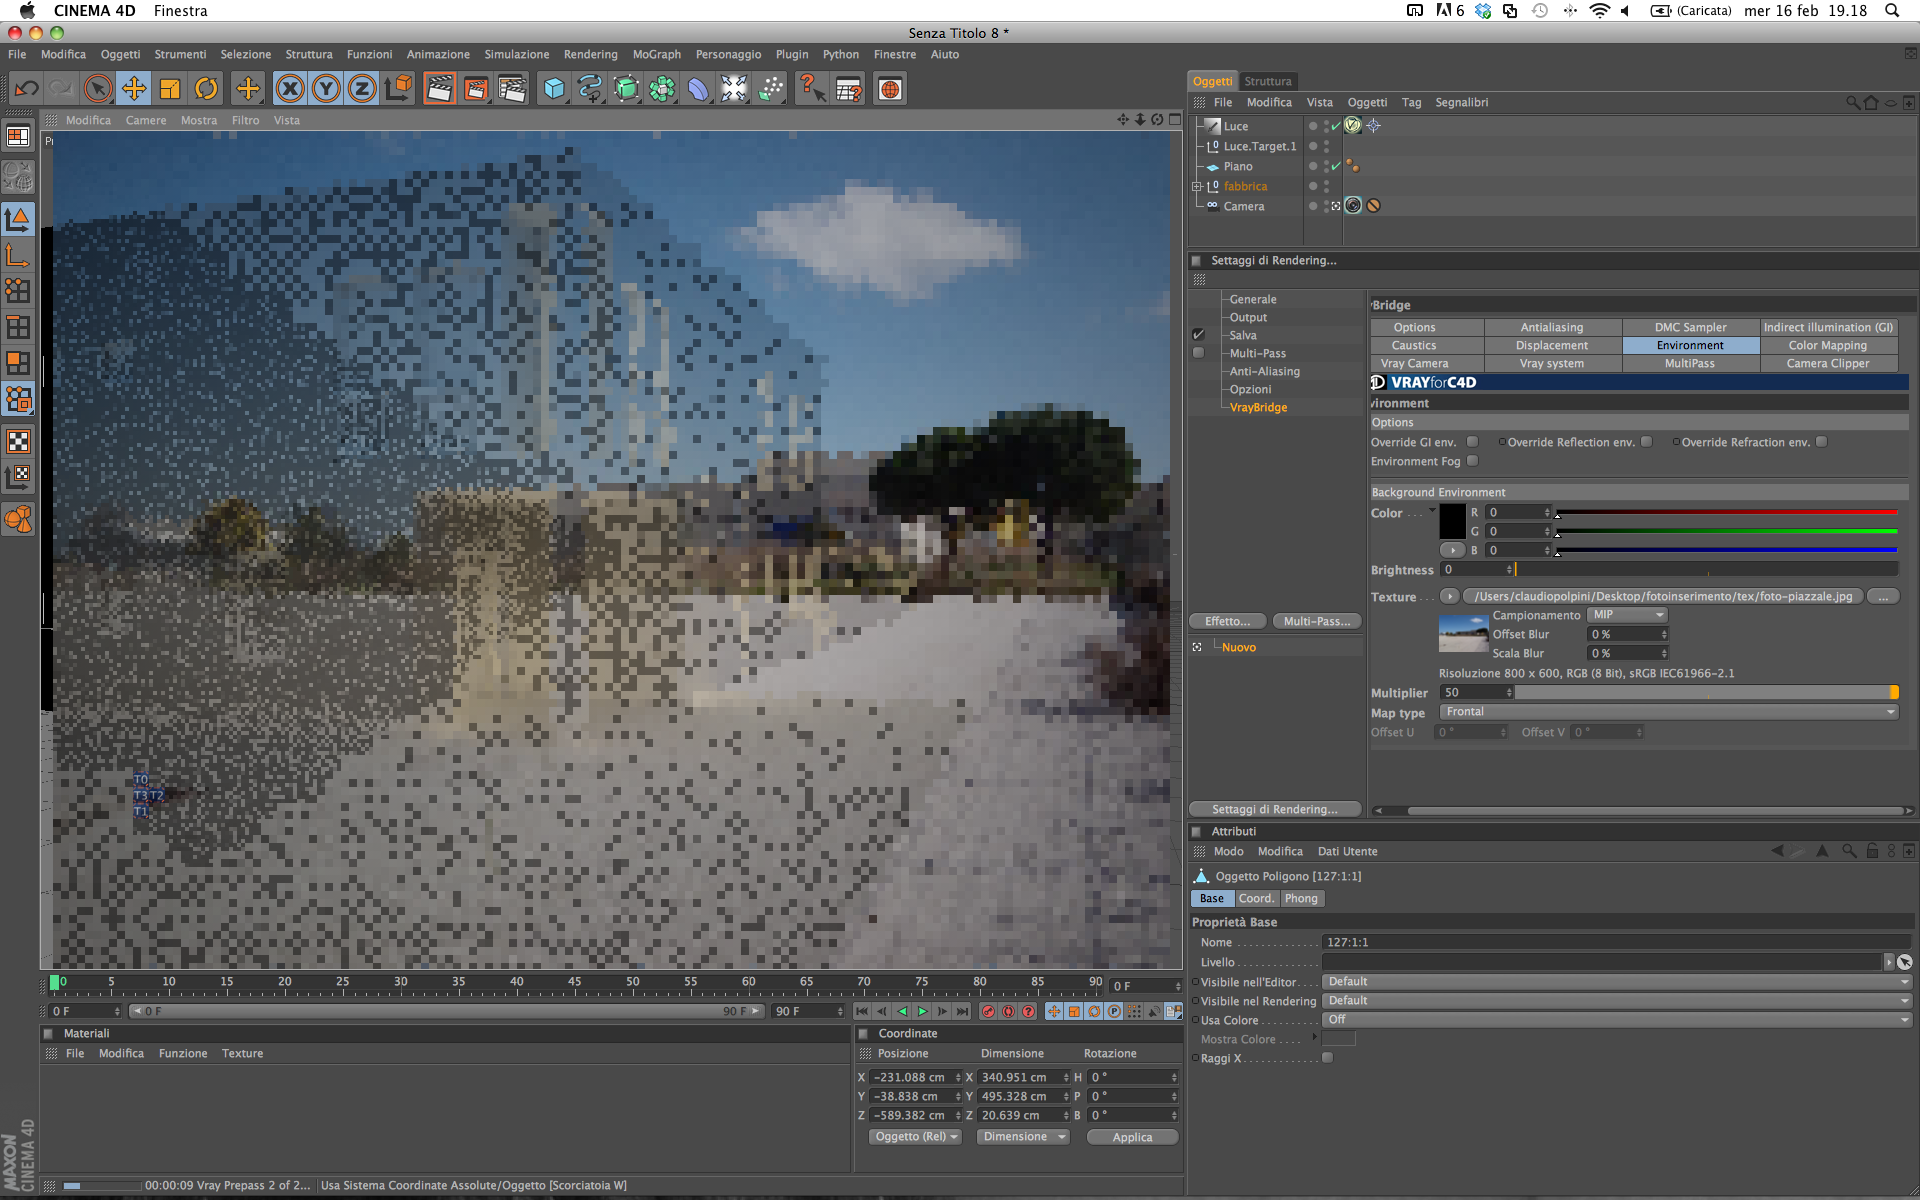The width and height of the screenshot is (1920, 1200).
Task: Open the MoGraph menu
Action: point(656,54)
